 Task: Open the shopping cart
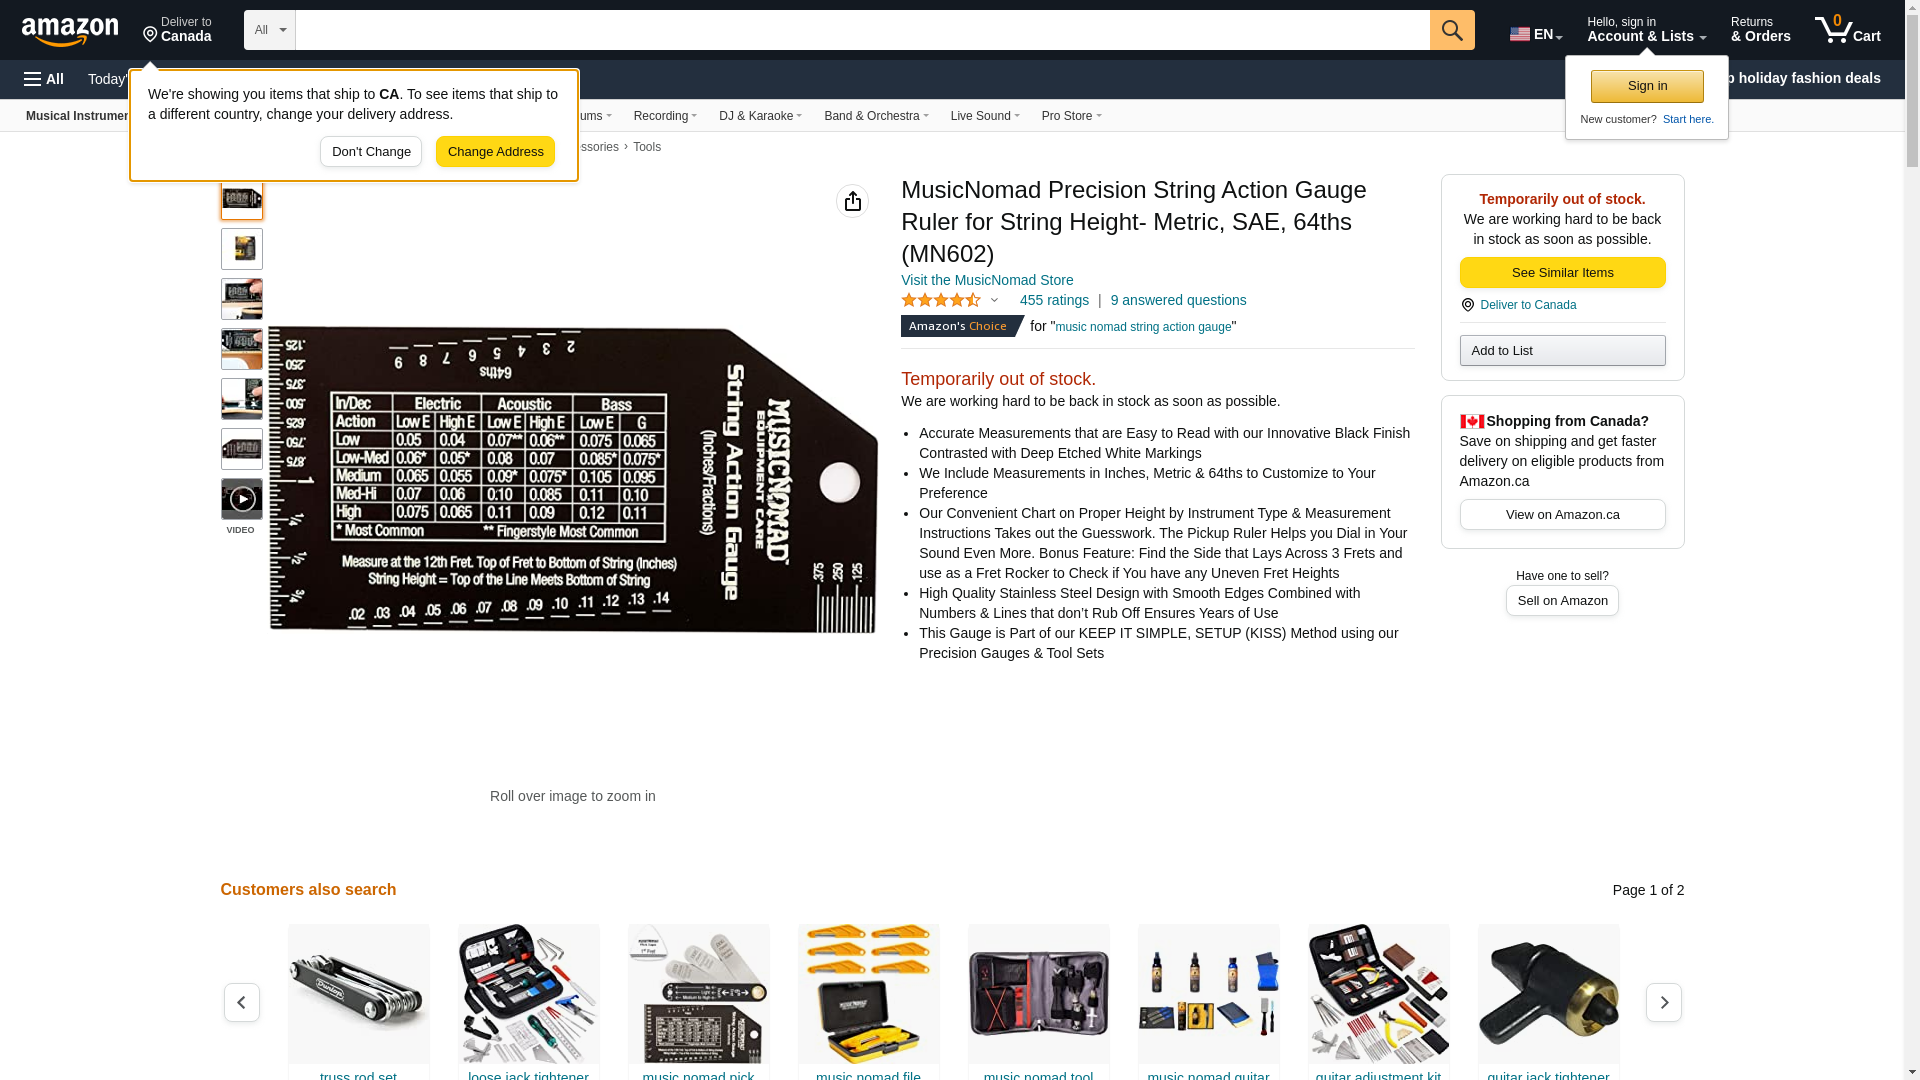point(1848,30)
